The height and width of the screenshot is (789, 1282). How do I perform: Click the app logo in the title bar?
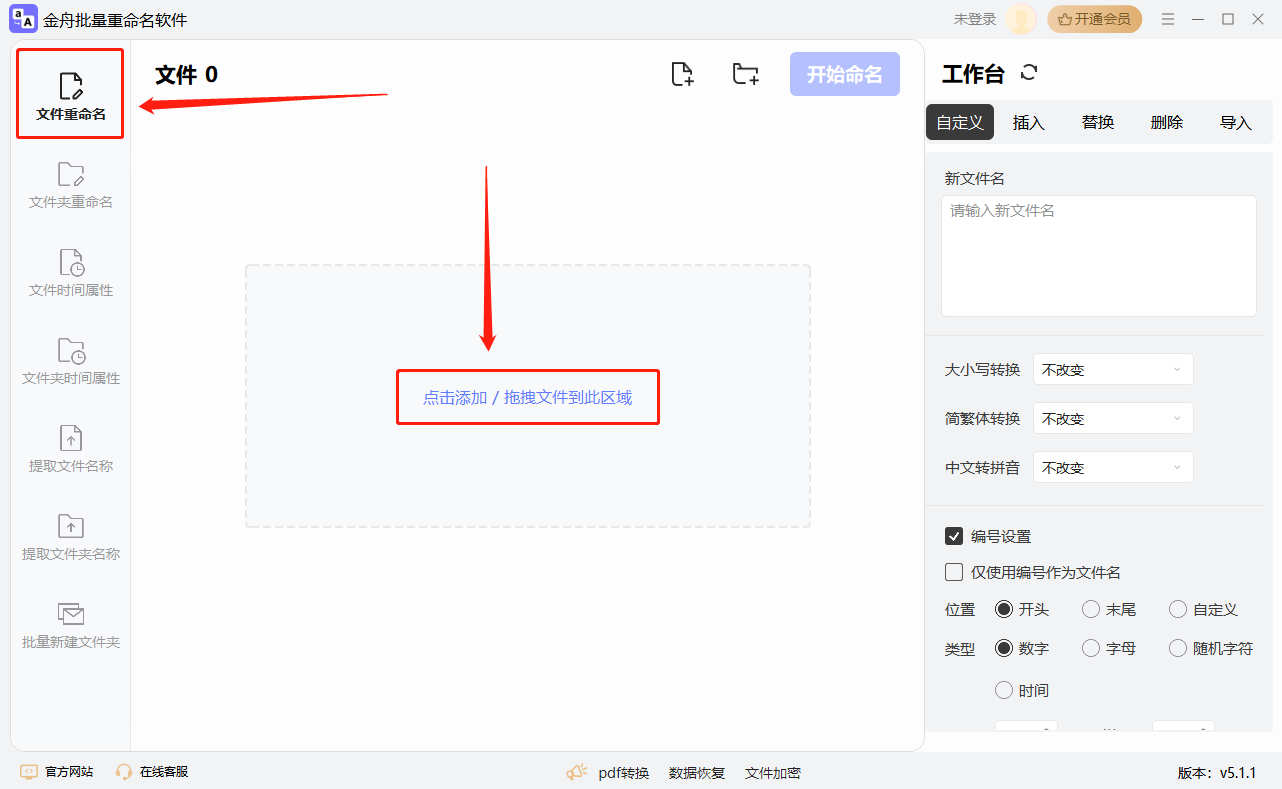point(23,19)
